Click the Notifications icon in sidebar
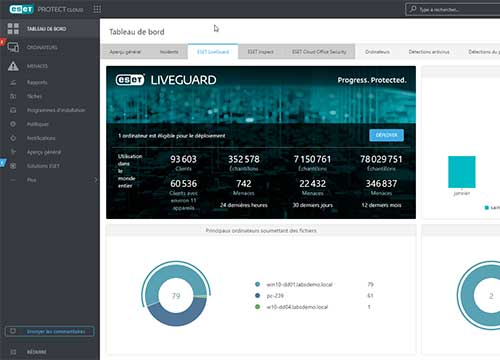500x360 pixels. tap(13, 138)
